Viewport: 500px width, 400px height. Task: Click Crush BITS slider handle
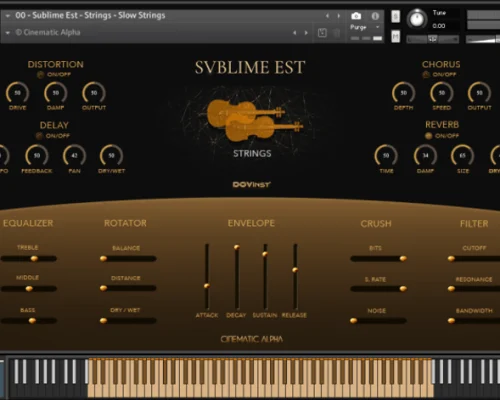pyautogui.click(x=403, y=258)
